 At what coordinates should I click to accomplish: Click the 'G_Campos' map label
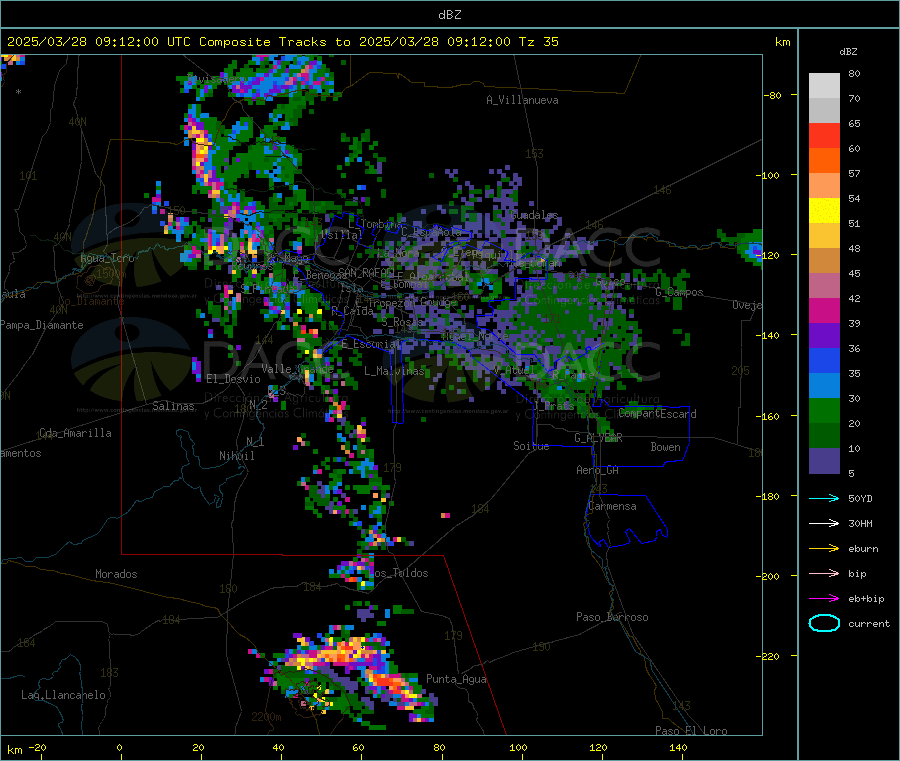point(680,292)
